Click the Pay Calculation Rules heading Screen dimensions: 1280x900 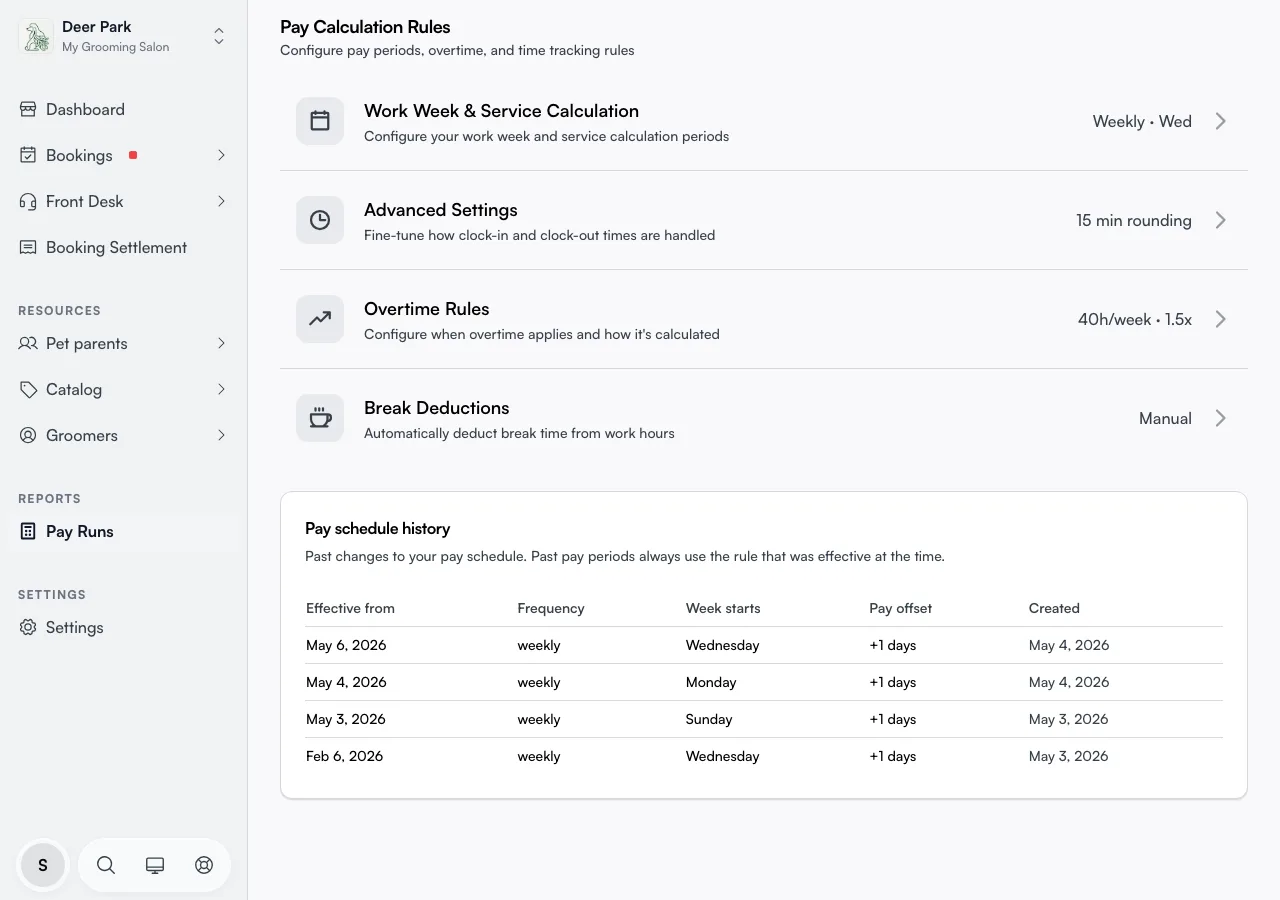[x=365, y=27]
